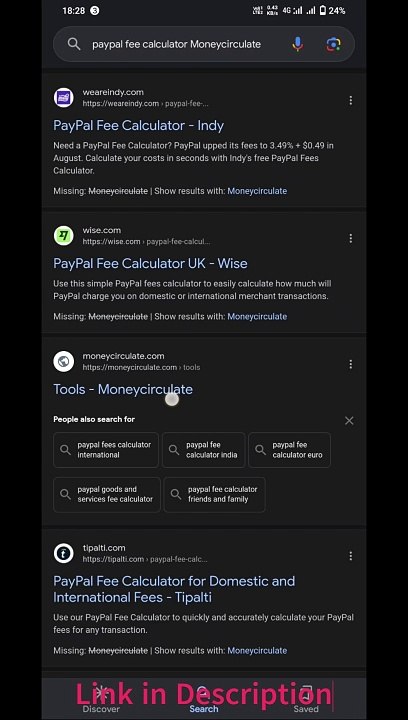
Task: Open three-dot menu for tipalti.com result
Action: [351, 556]
